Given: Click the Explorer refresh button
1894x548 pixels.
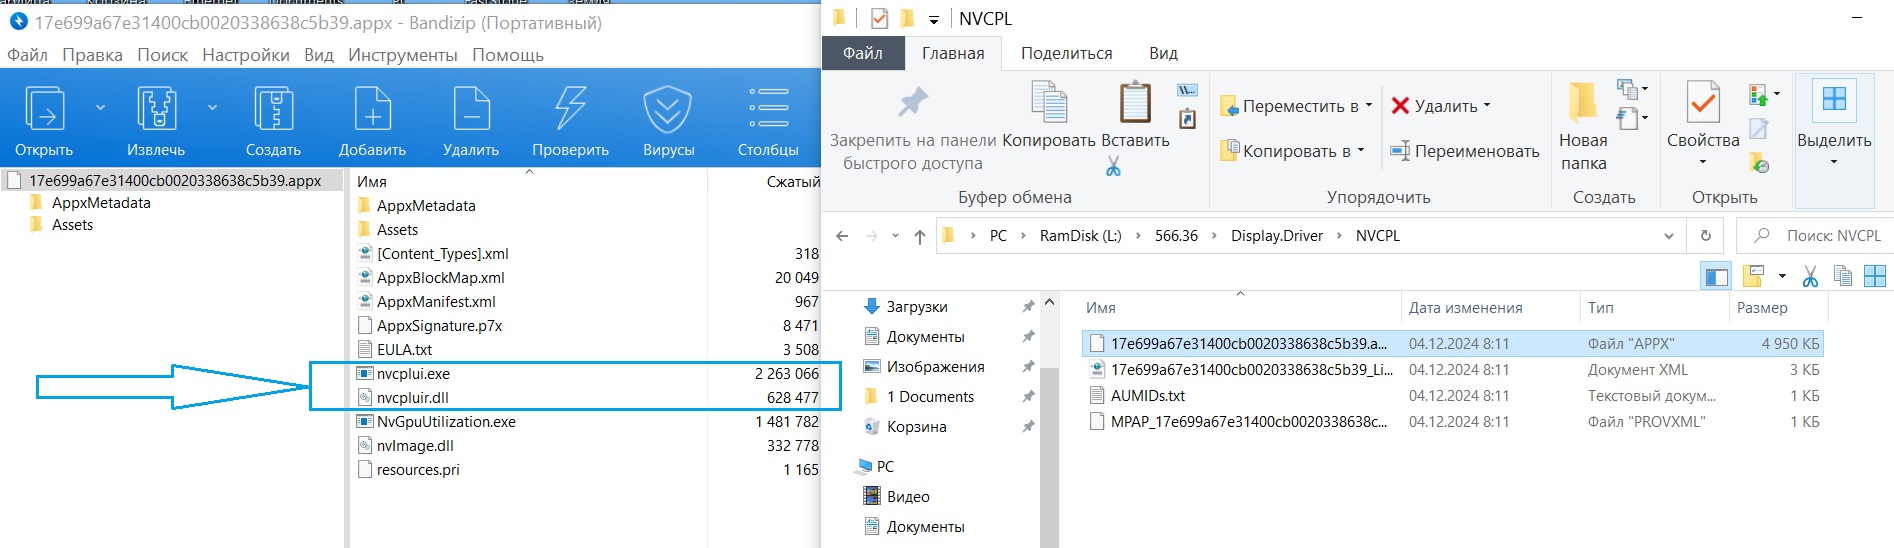Looking at the screenshot, I should (1706, 236).
